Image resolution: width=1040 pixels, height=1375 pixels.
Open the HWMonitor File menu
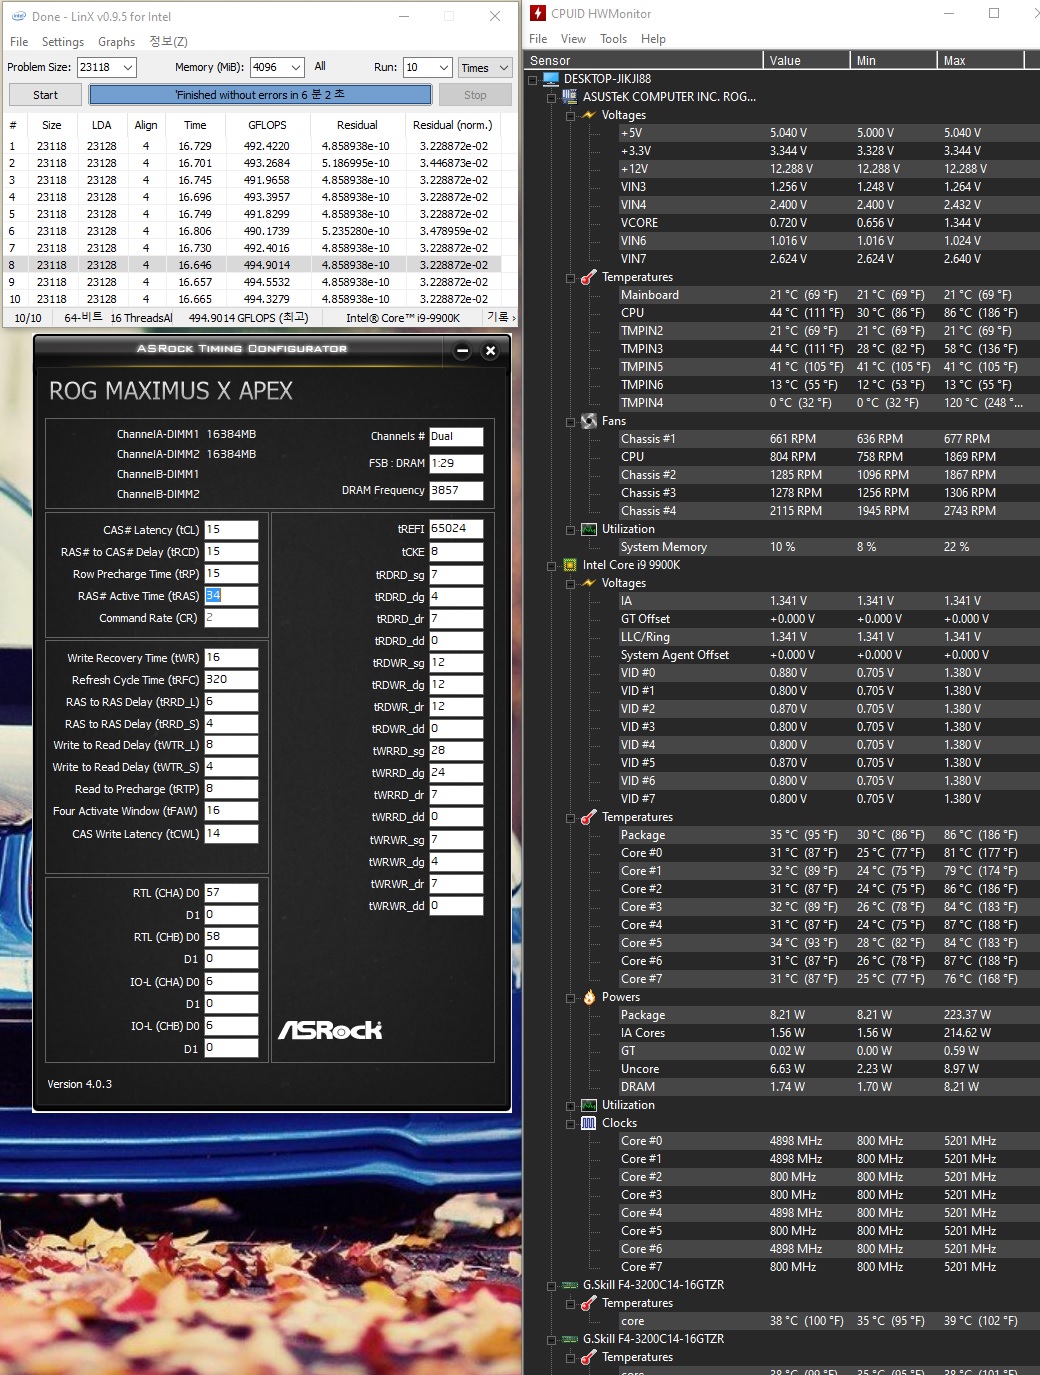pyautogui.click(x=538, y=39)
